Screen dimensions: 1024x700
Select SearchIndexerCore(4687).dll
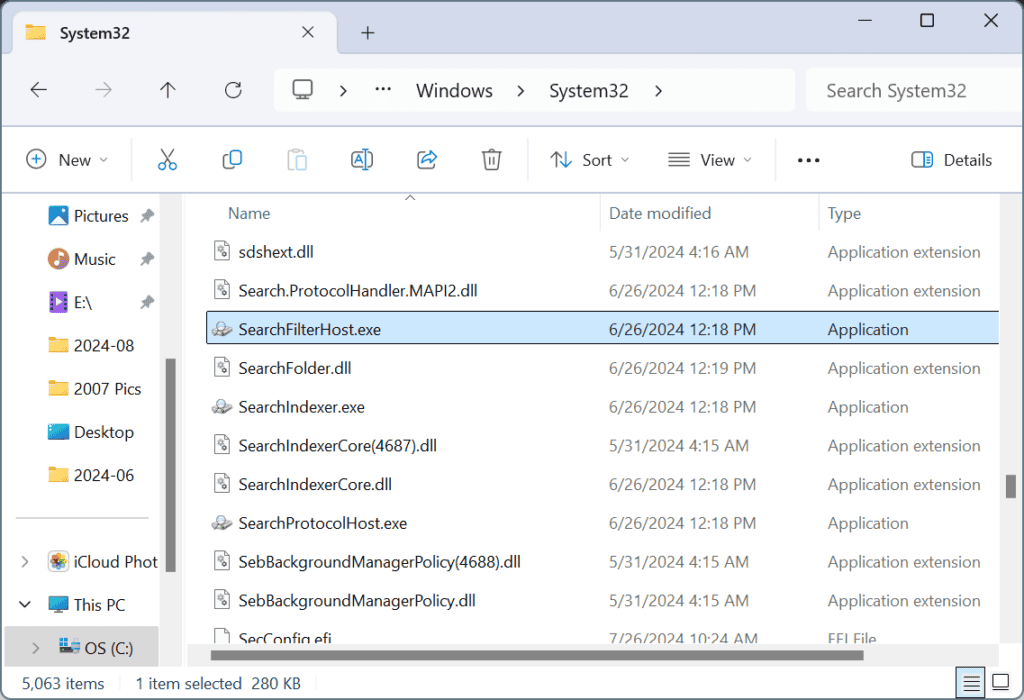pyautogui.click(x=337, y=446)
